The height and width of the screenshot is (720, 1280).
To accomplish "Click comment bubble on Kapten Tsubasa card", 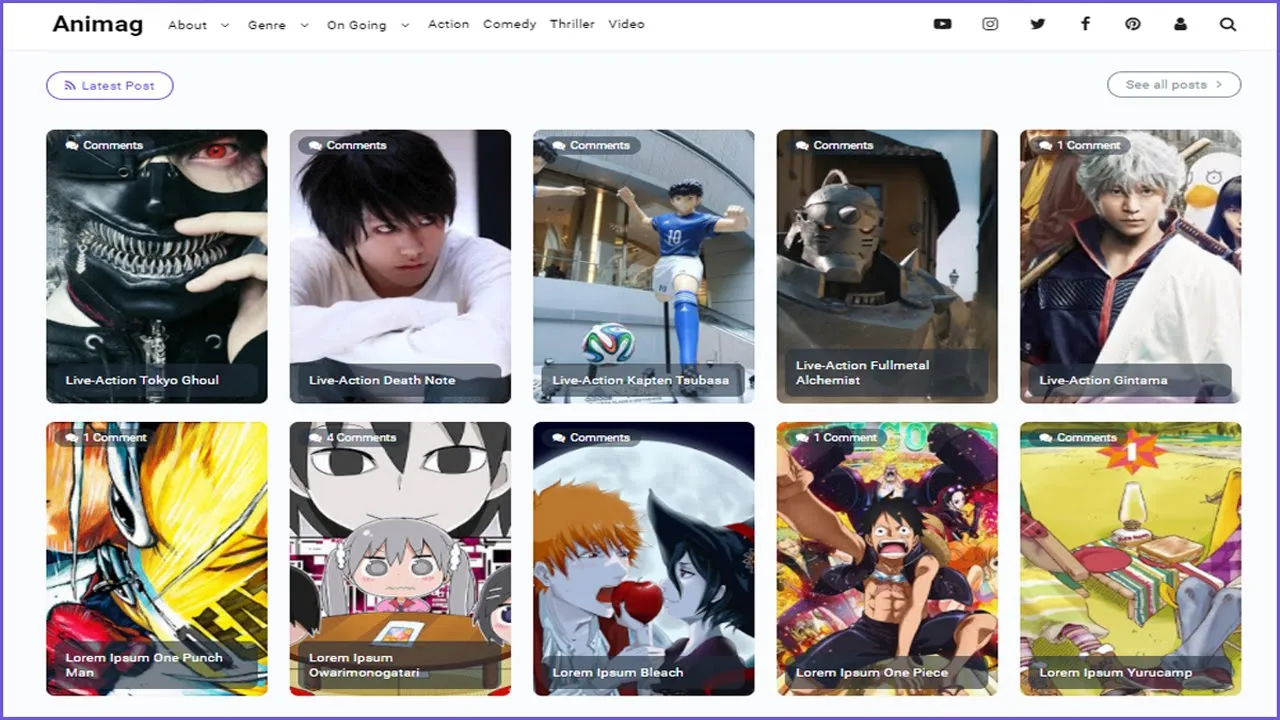I will click(559, 145).
